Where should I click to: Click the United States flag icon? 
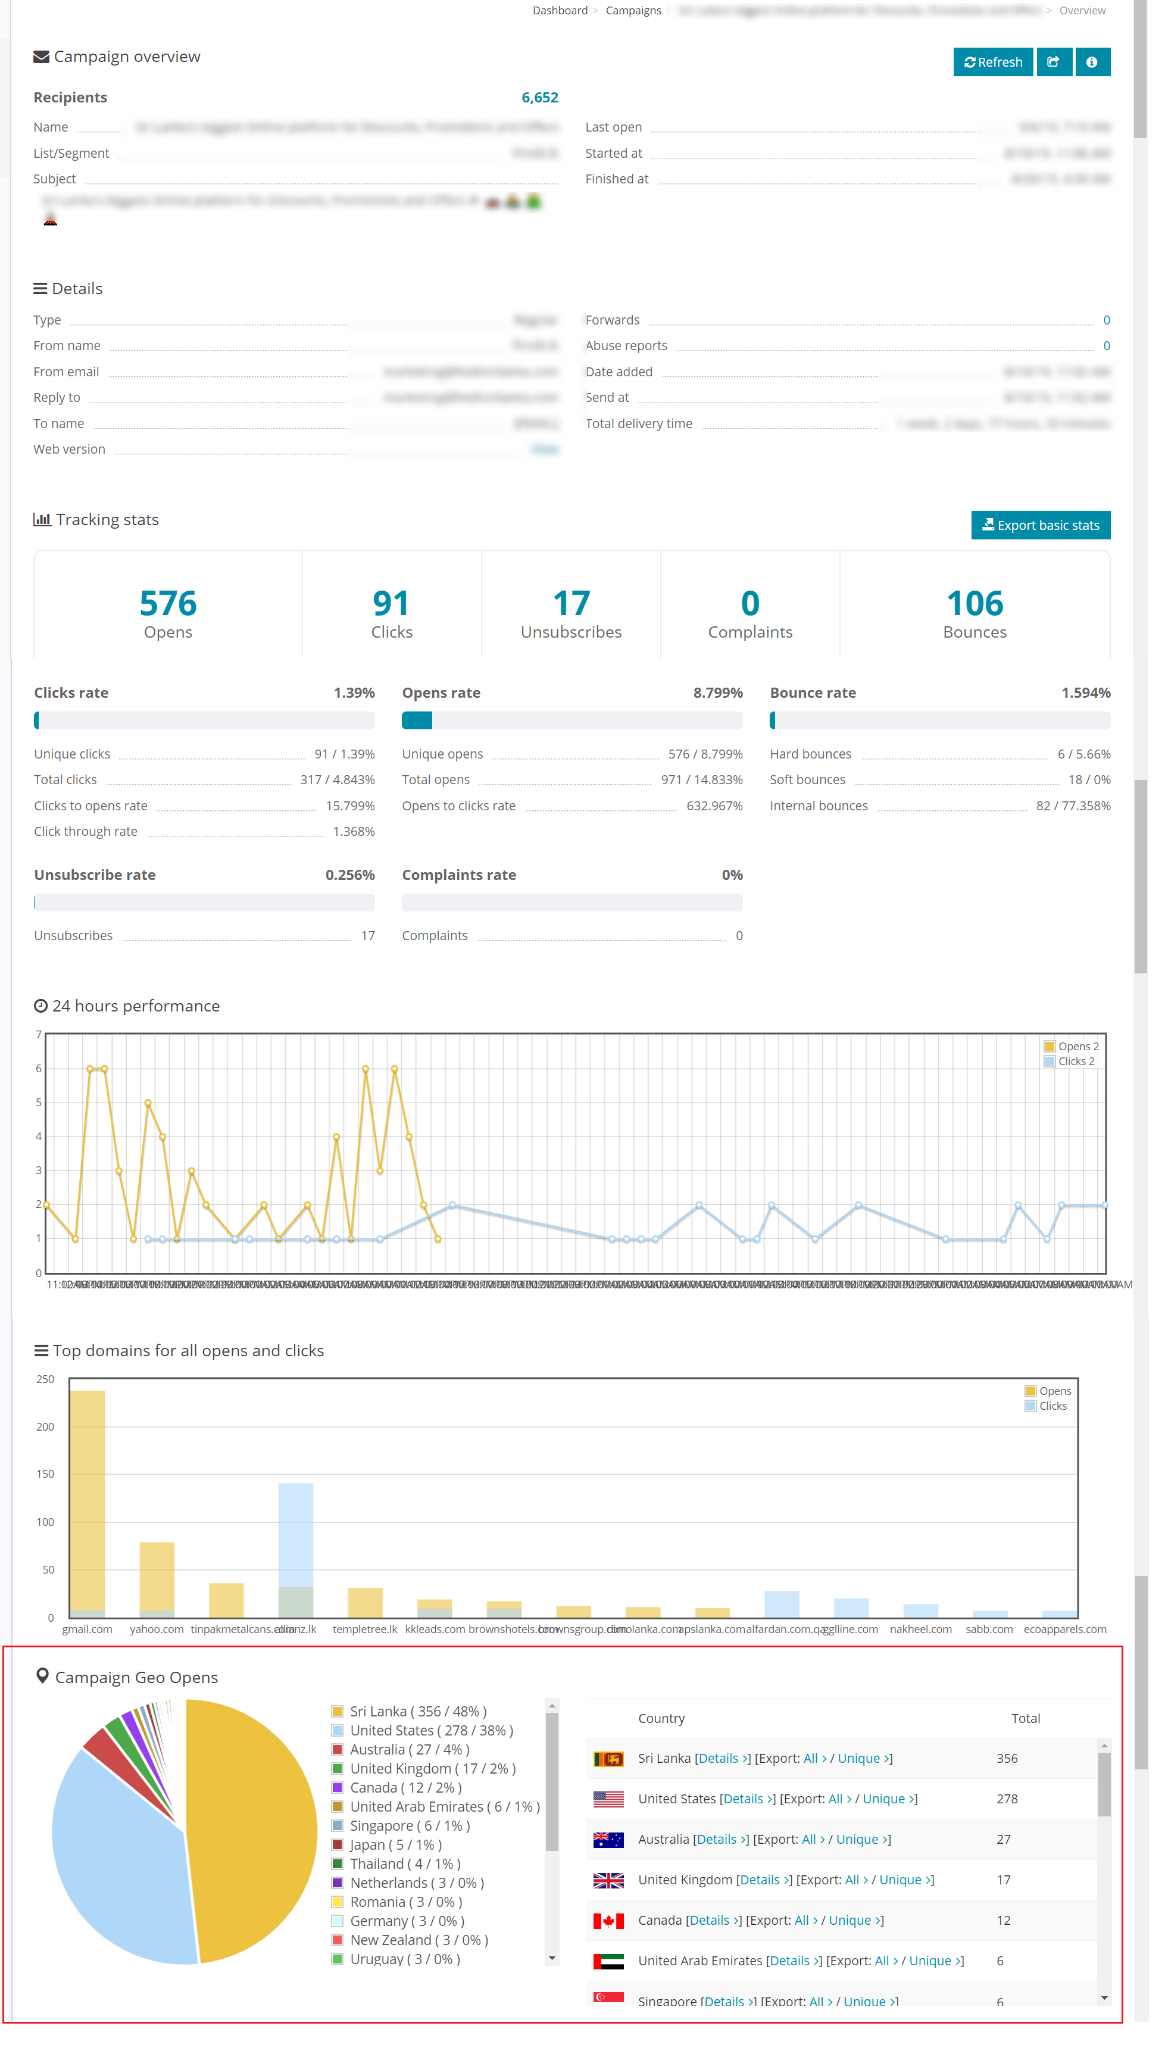click(608, 1799)
